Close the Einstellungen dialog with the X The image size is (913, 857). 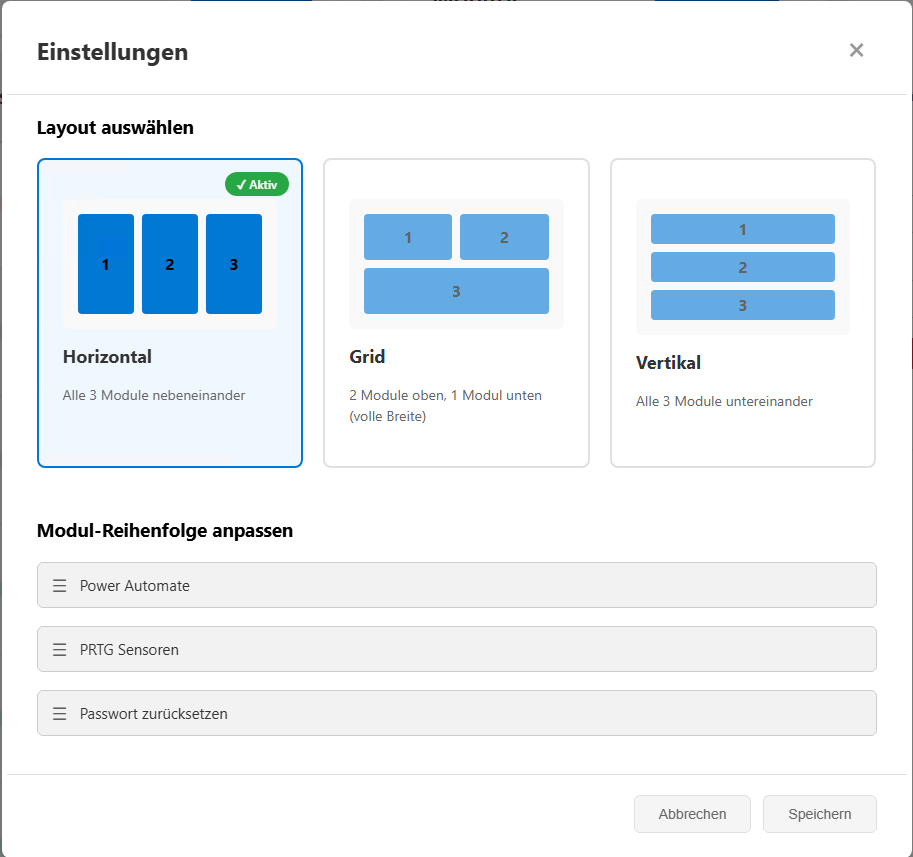[x=856, y=50]
